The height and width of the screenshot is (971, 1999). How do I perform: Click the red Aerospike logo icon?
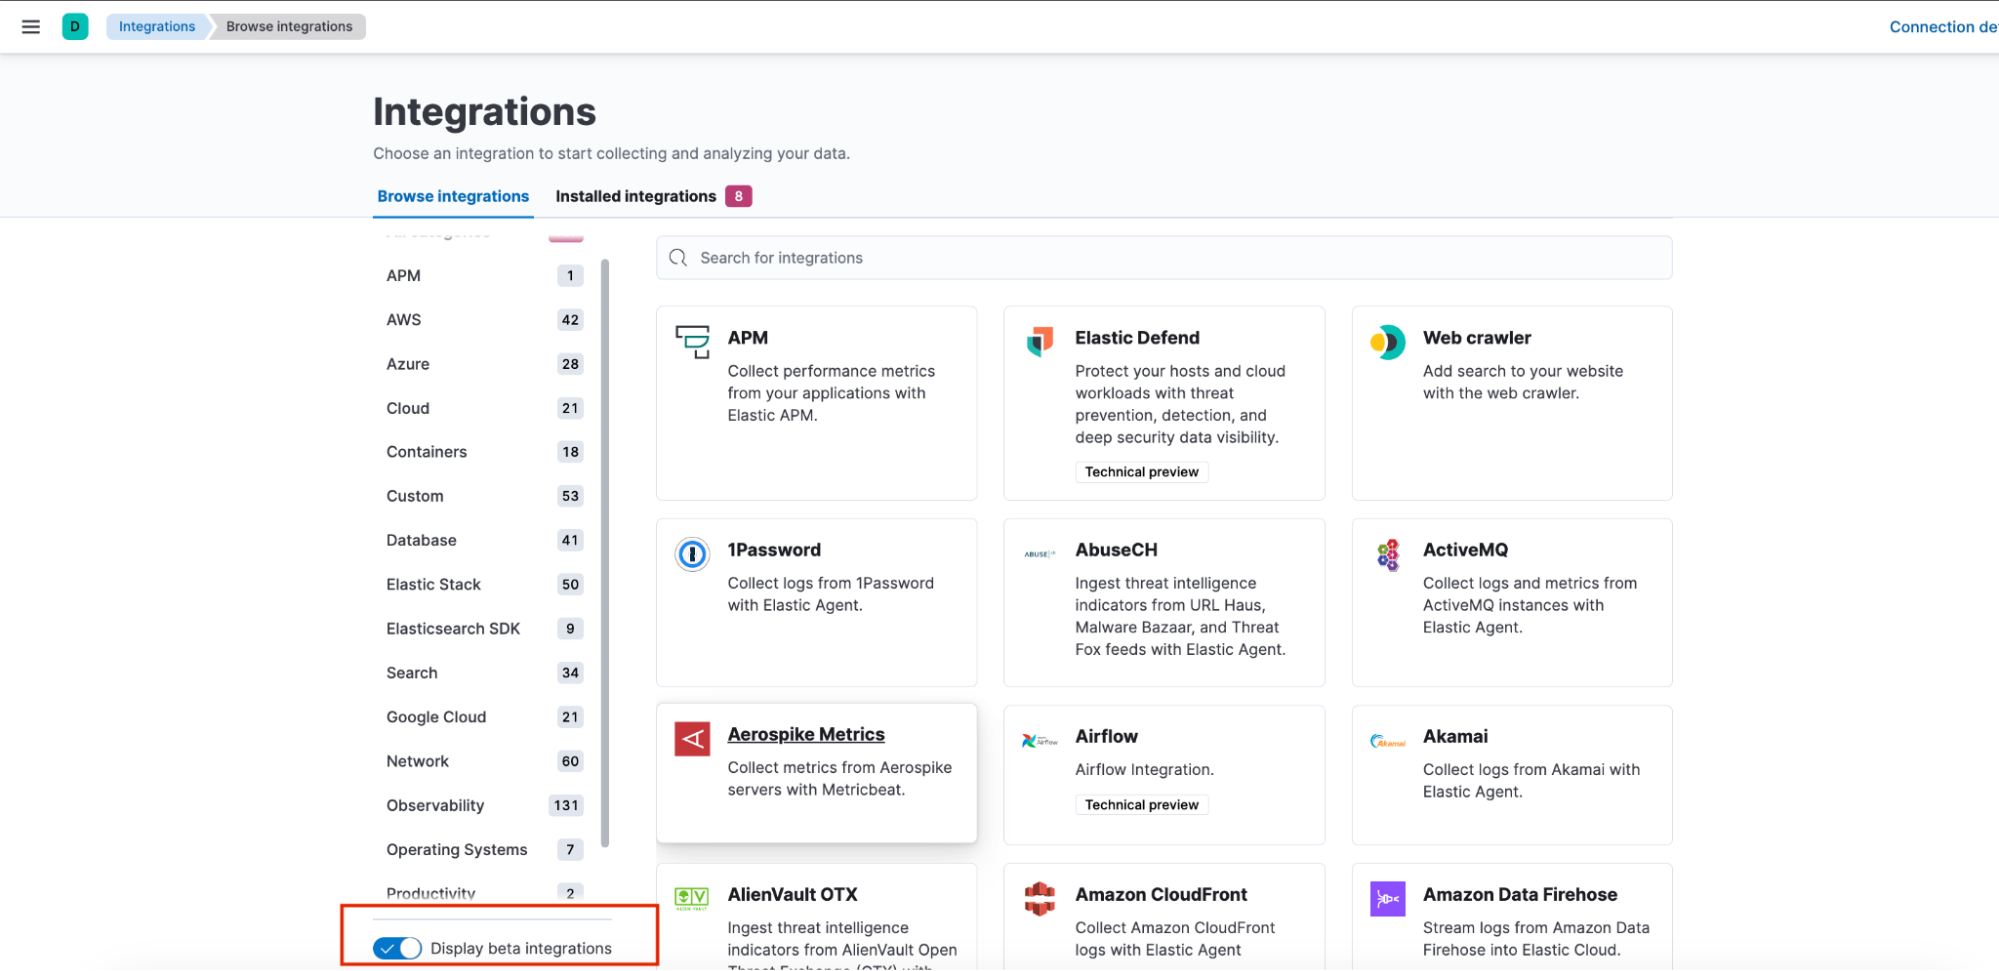692,739
